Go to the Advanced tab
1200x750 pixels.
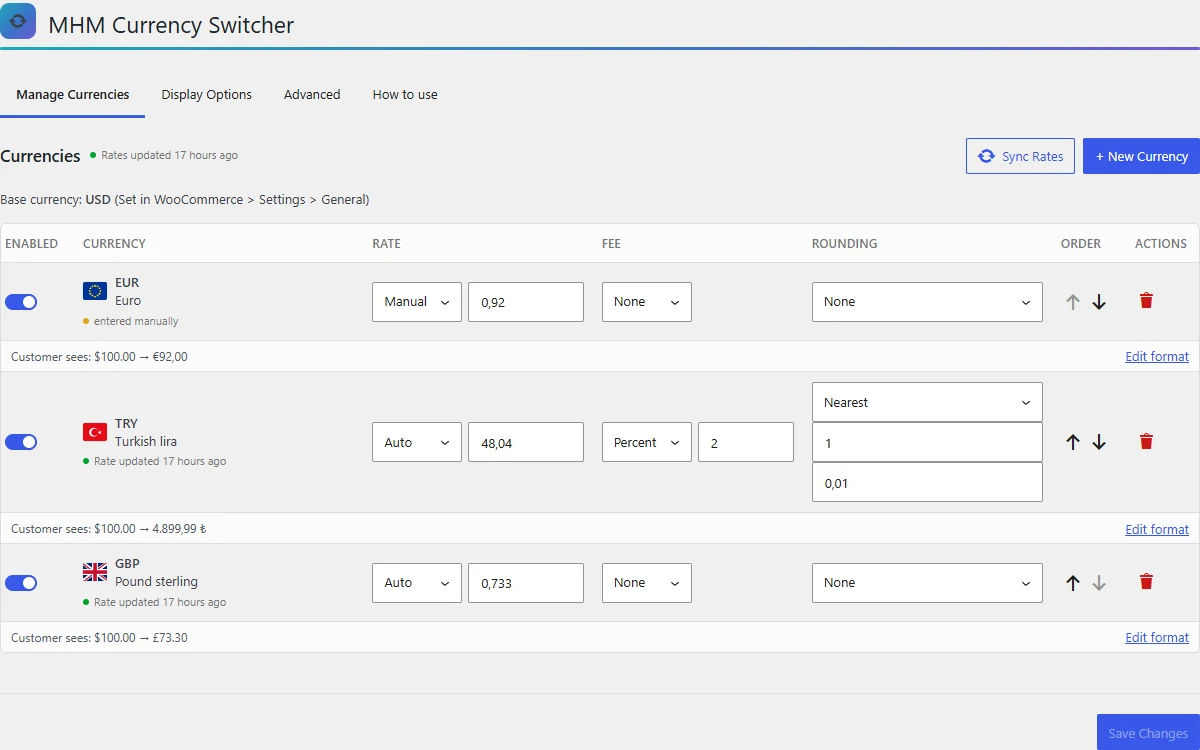(x=312, y=95)
